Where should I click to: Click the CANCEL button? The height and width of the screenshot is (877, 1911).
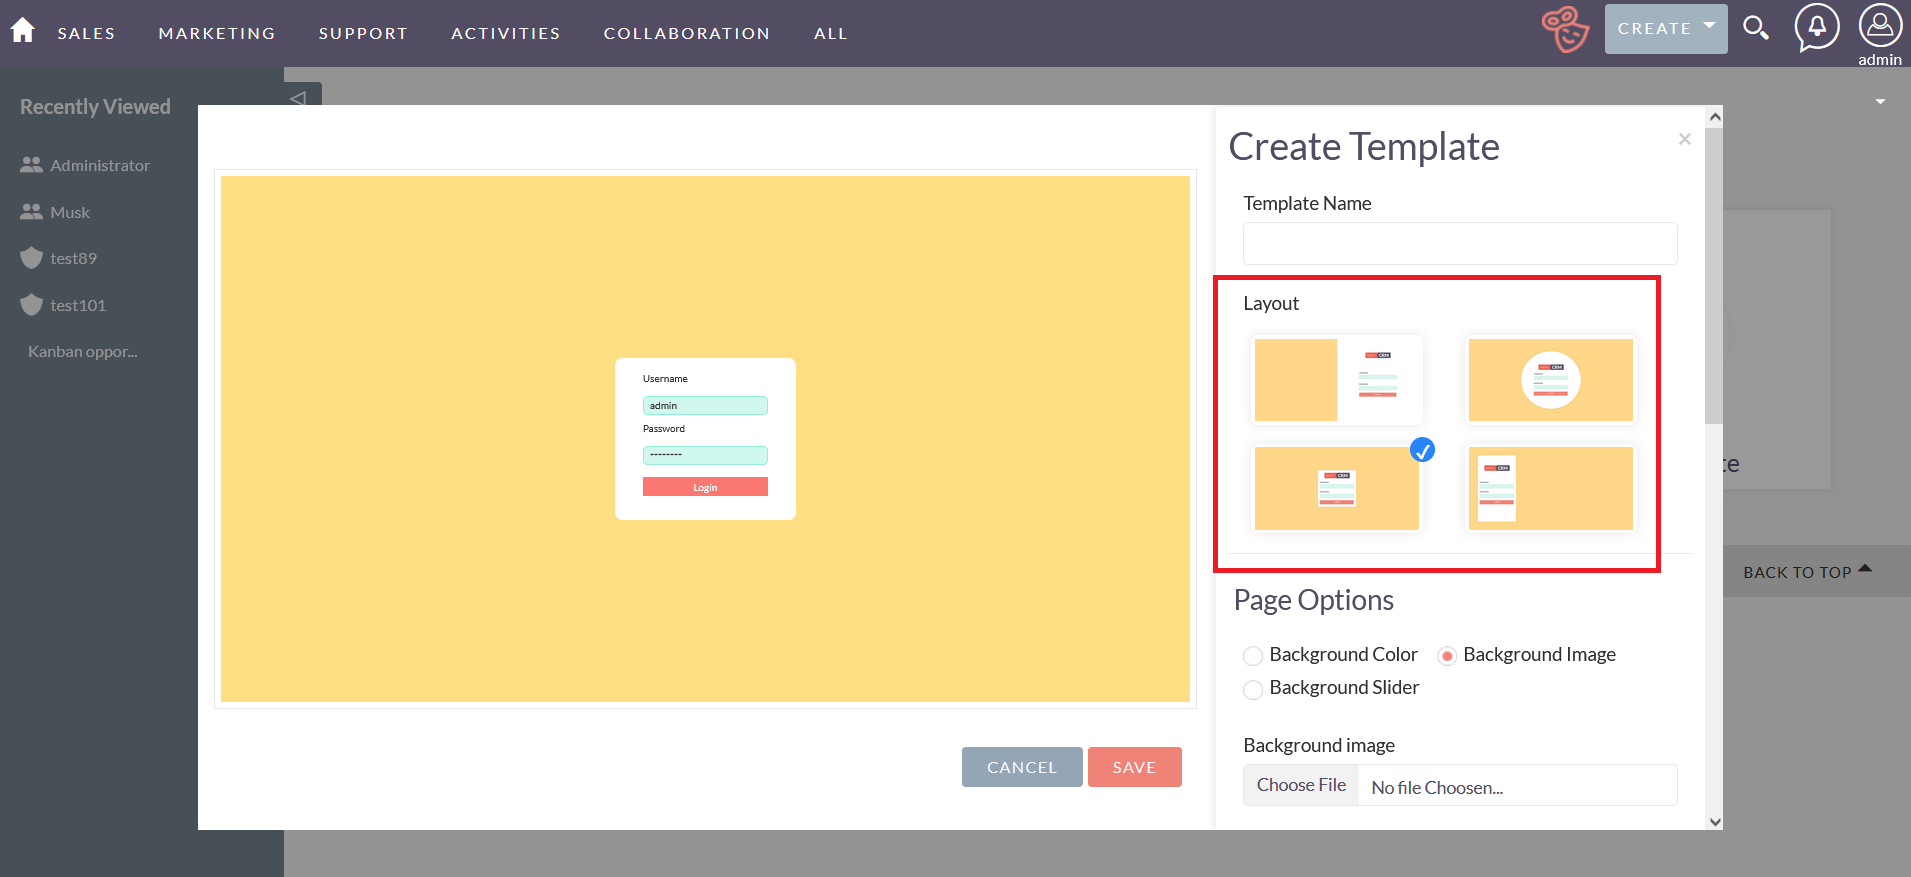pyautogui.click(x=1022, y=767)
